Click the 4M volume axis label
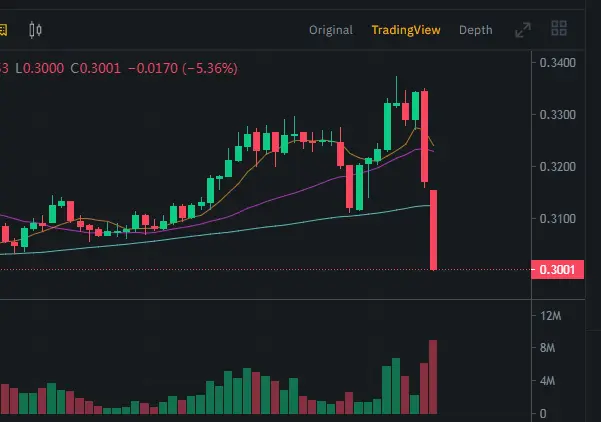Screen dimensions: 601x422 click(x=547, y=381)
